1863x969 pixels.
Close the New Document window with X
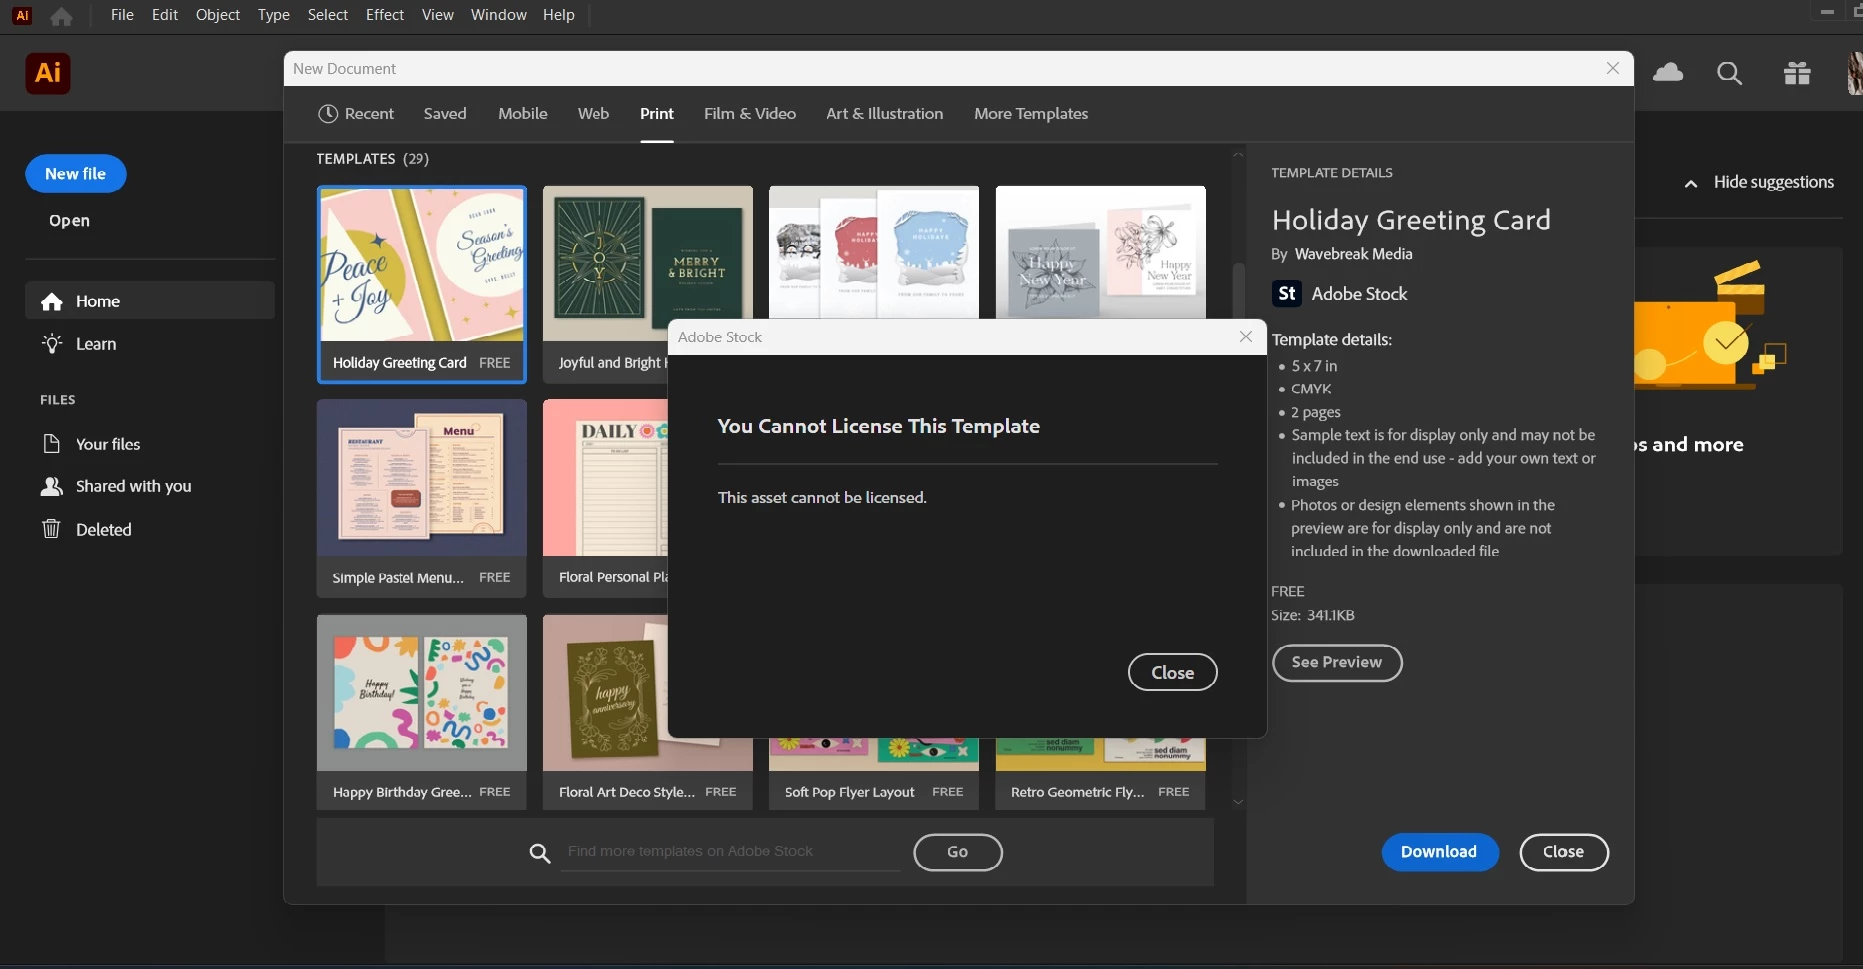coord(1613,68)
